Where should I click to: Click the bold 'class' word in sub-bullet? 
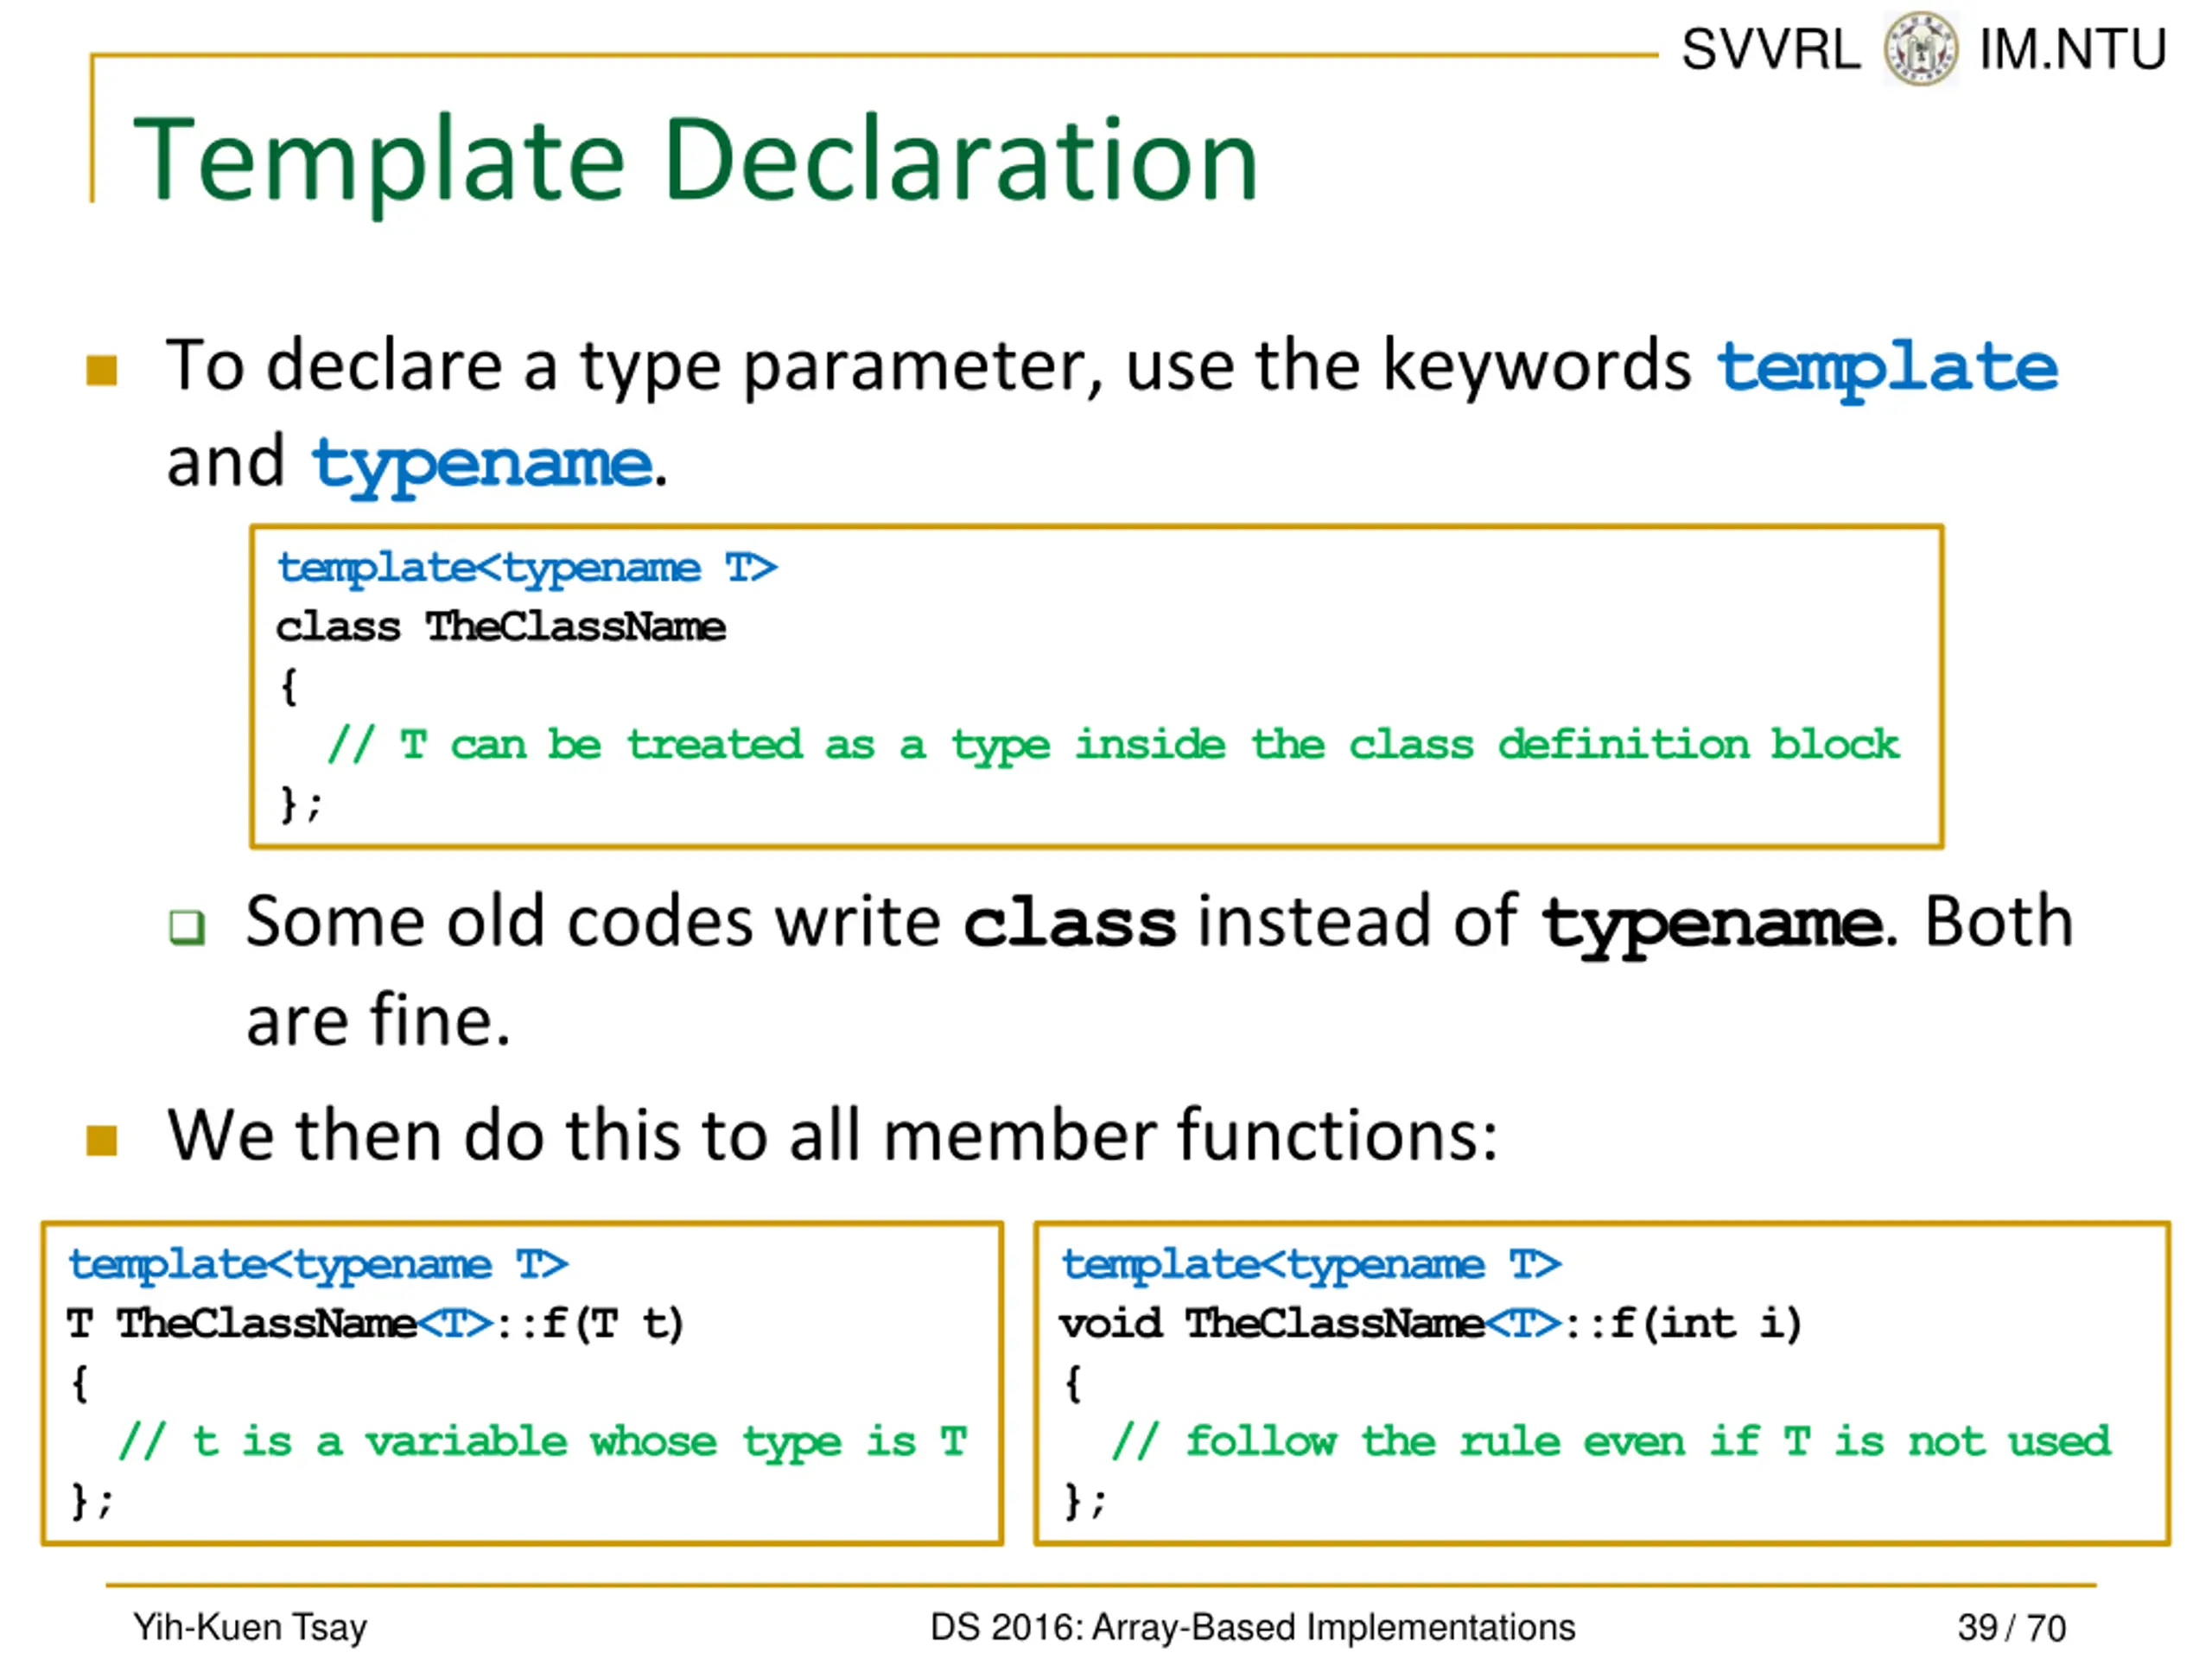click(1069, 923)
